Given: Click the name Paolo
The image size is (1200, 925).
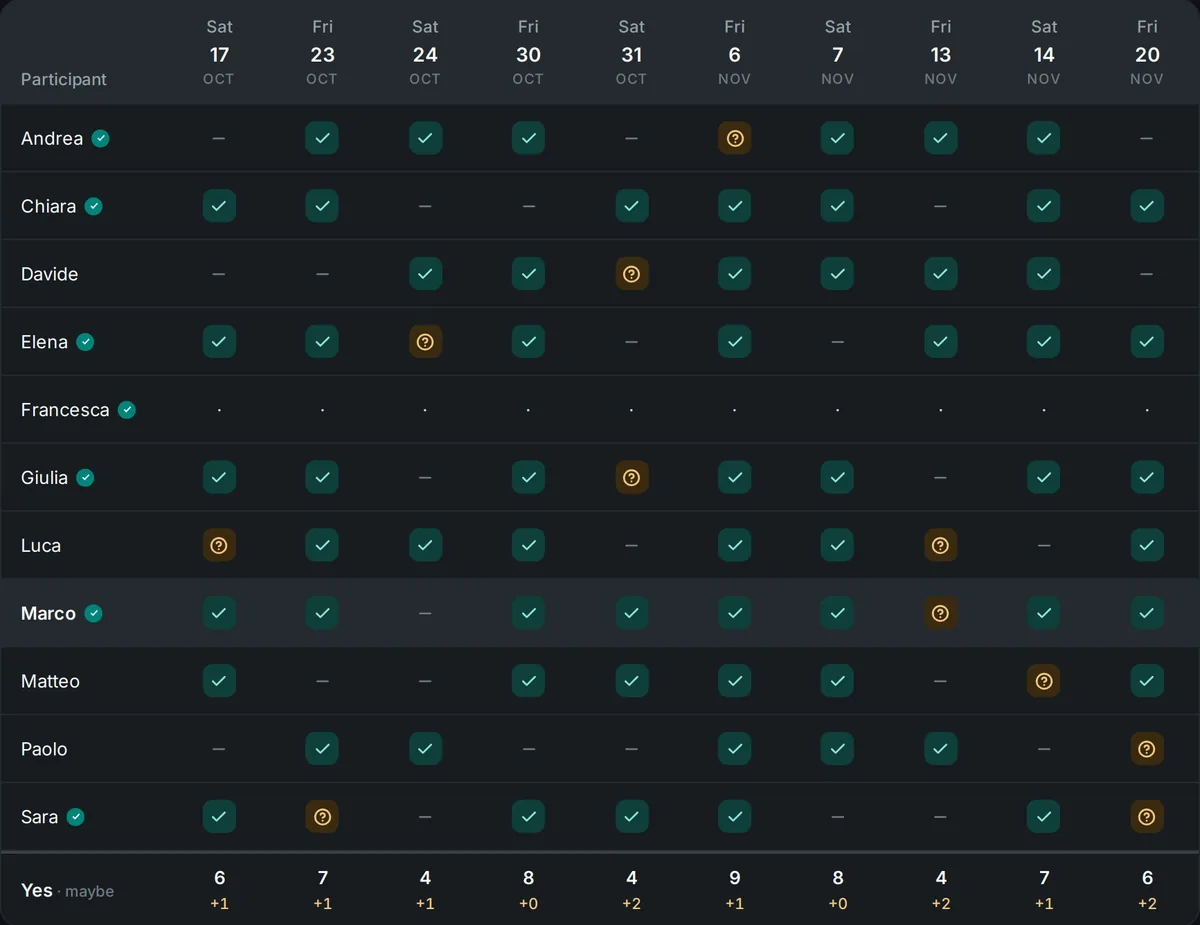Looking at the screenshot, I should click(x=44, y=749).
